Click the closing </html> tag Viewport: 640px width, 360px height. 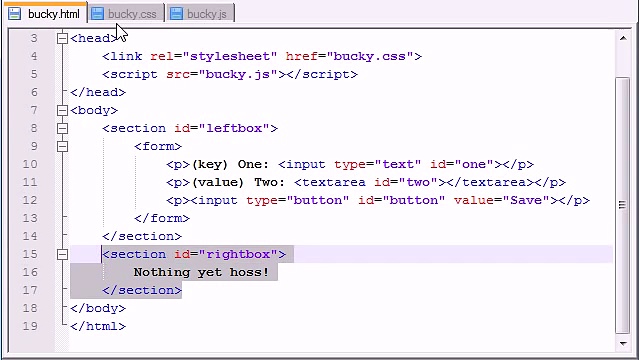tap(98, 326)
